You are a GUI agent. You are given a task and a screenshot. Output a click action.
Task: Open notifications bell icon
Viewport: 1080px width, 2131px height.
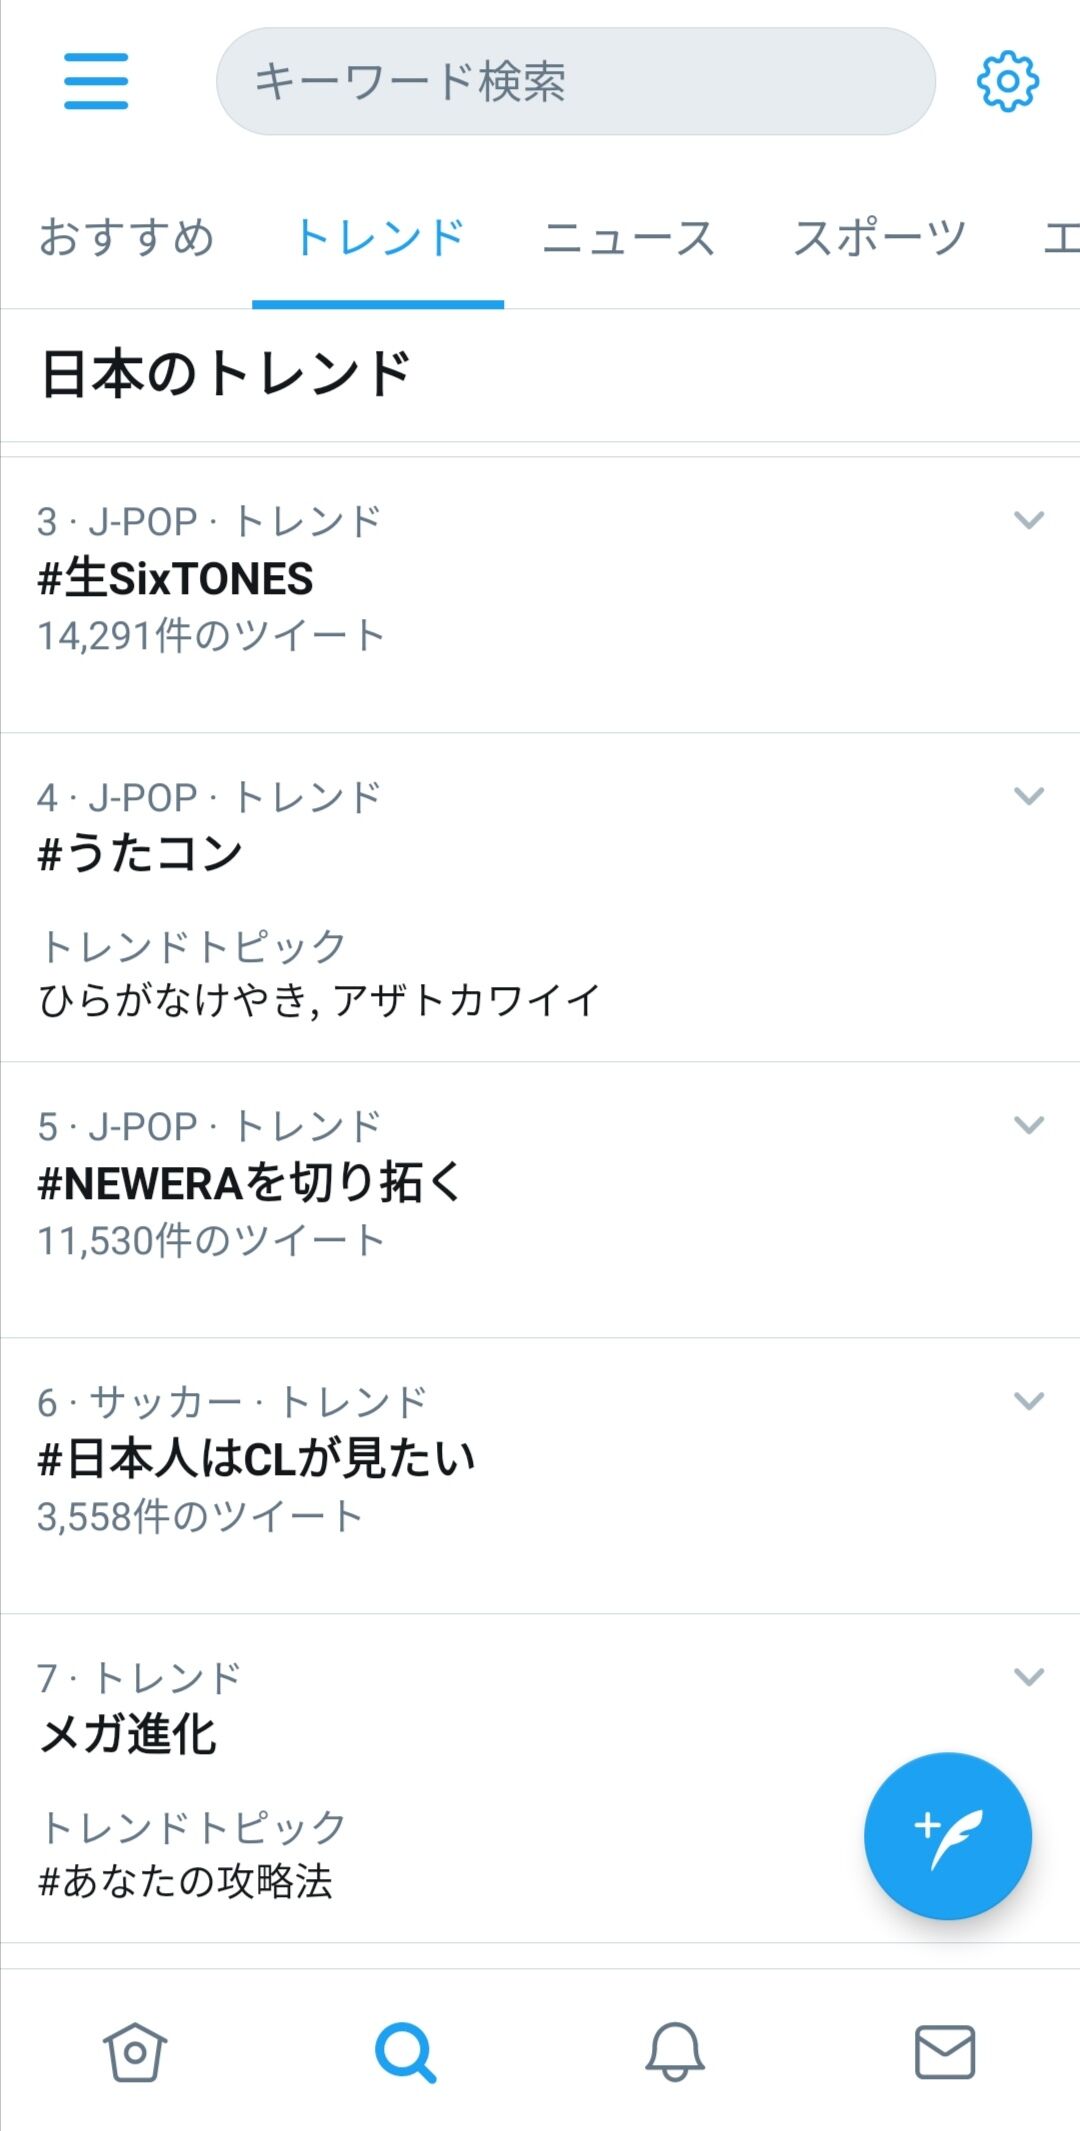[675, 2052]
